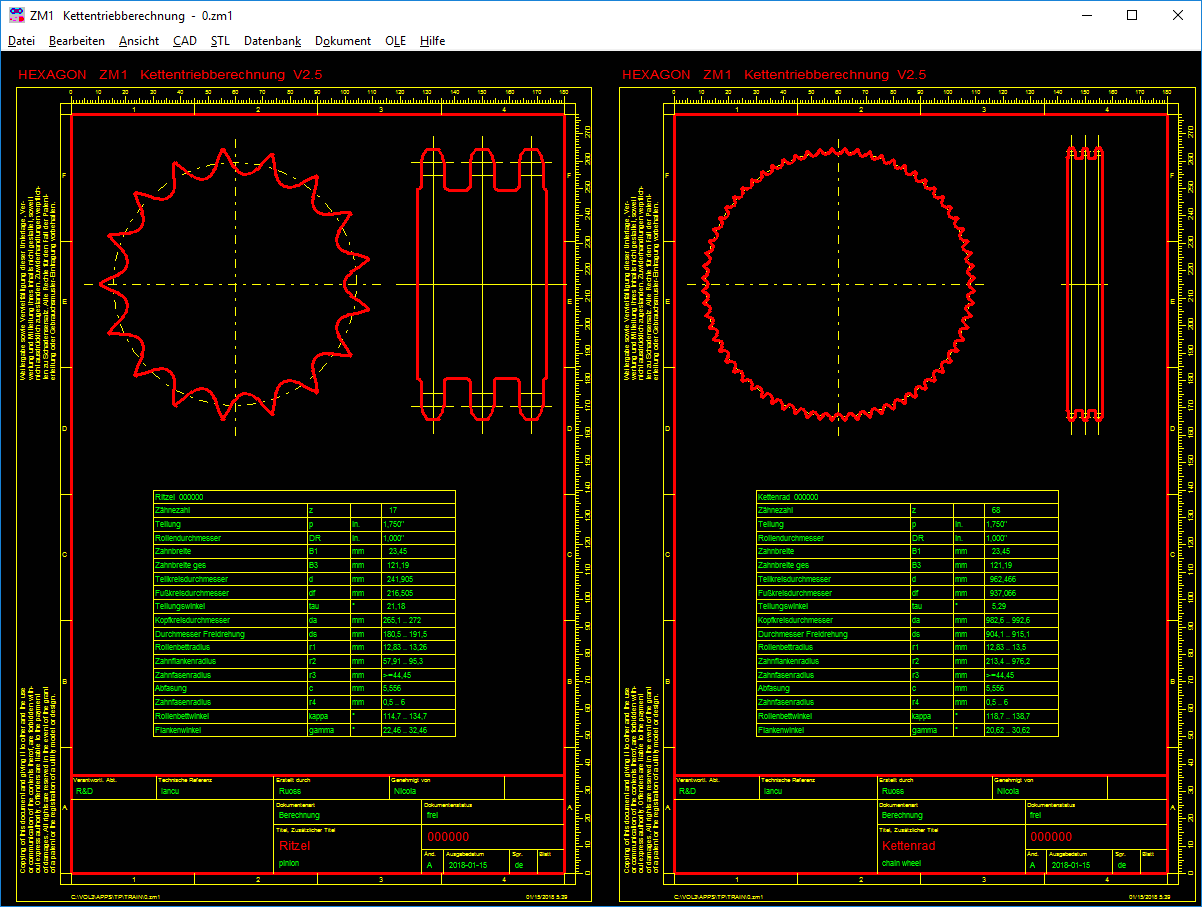Open the Dokument menu
Image resolution: width=1202 pixels, height=907 pixels.
(343, 41)
